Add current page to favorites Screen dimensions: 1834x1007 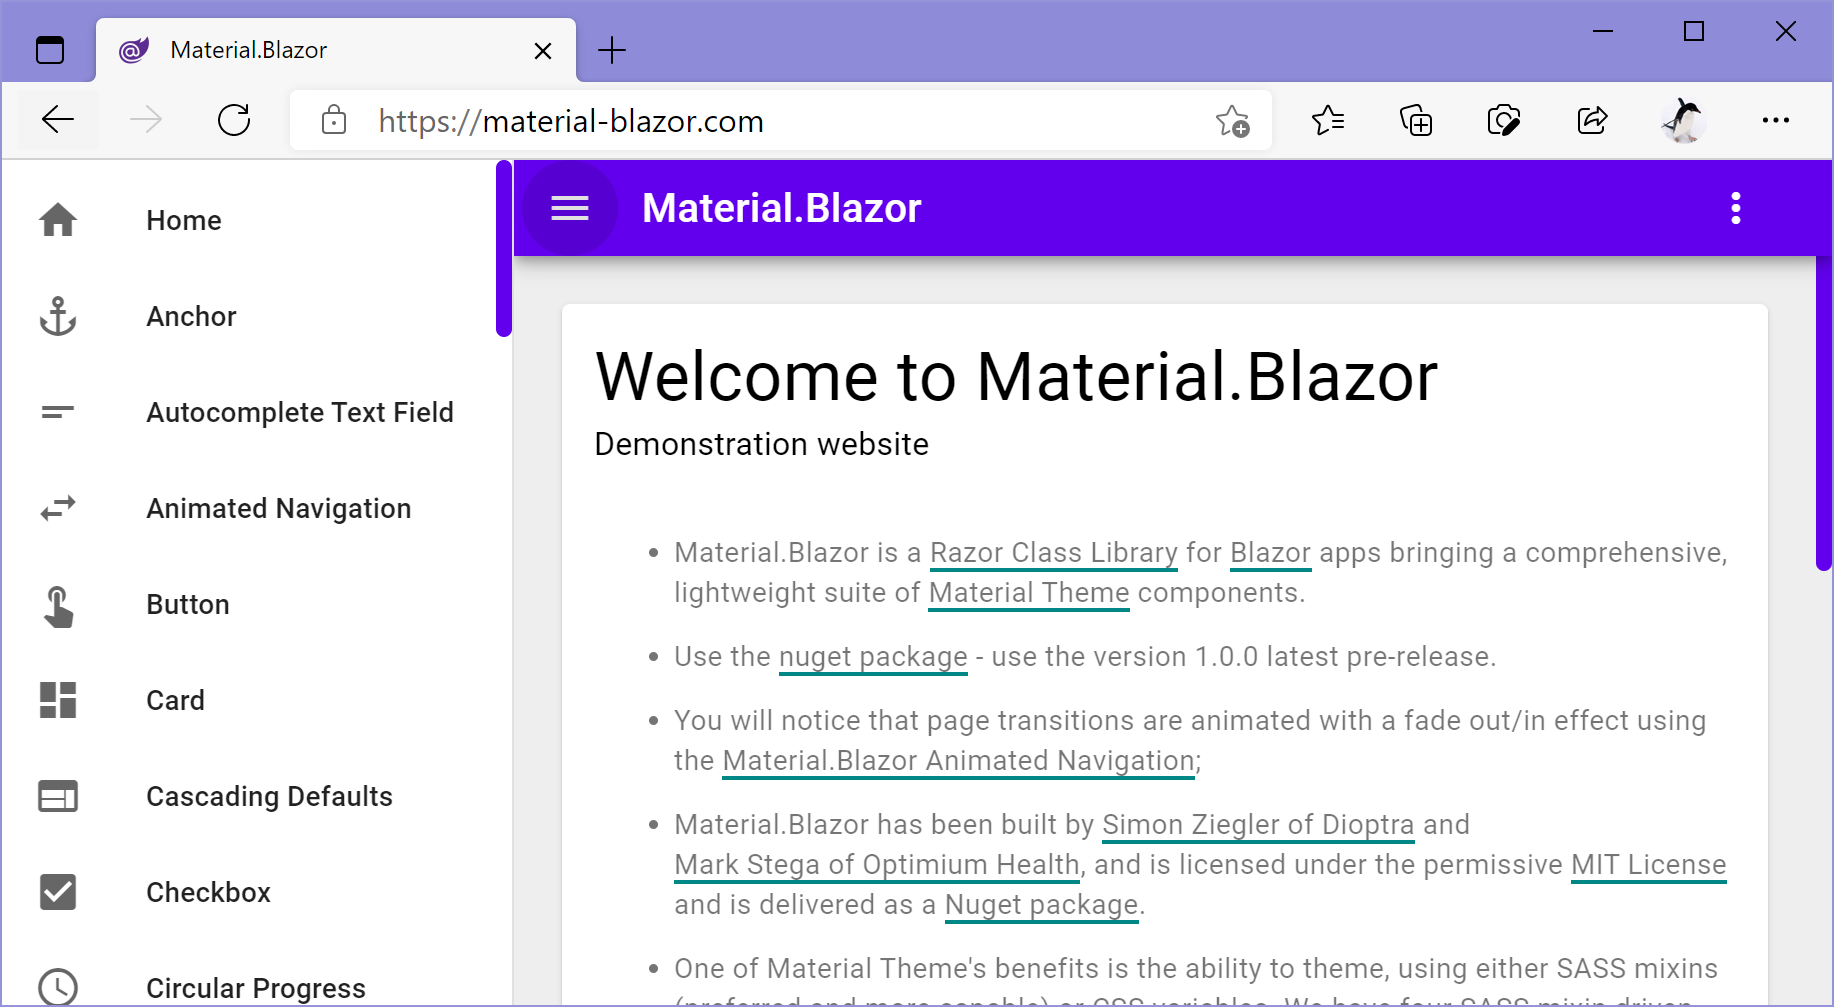coord(1233,120)
